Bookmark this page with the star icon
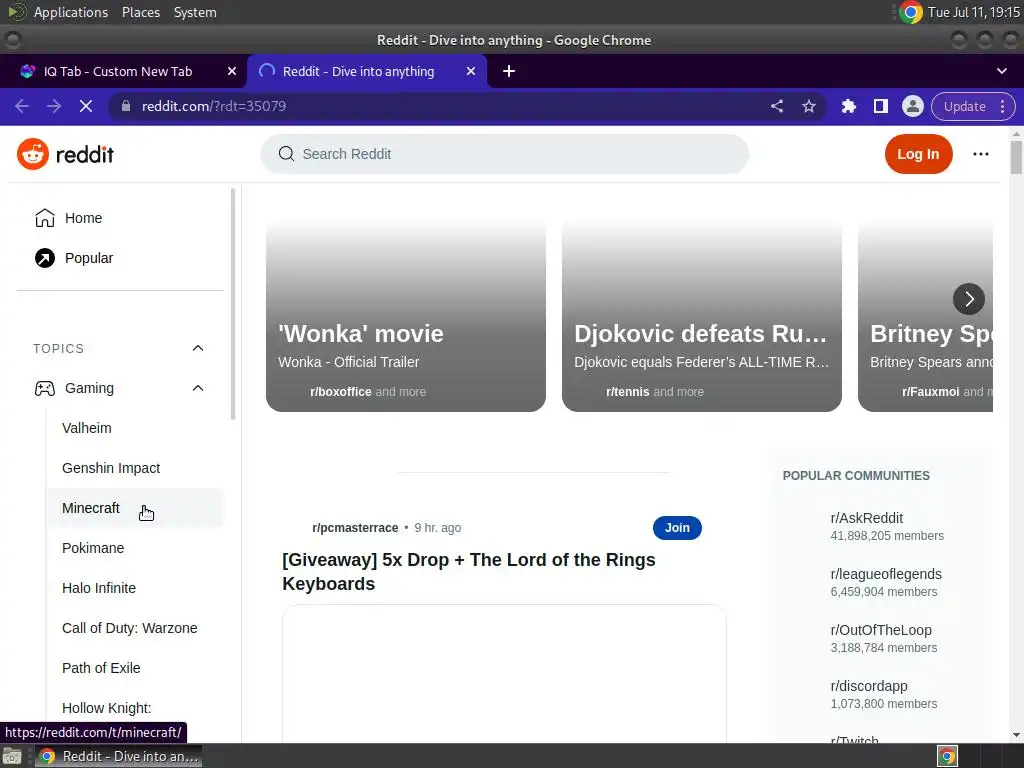The width and height of the screenshot is (1024, 768). click(808, 106)
